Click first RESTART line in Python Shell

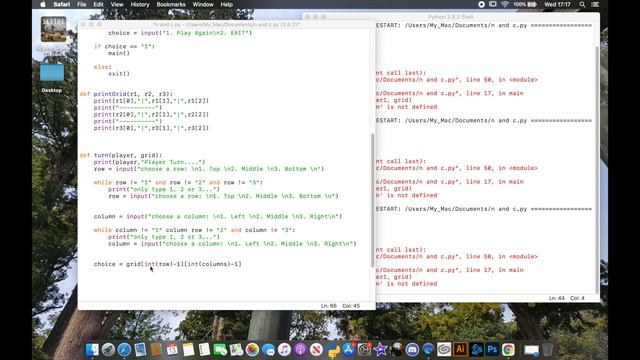click(484, 25)
